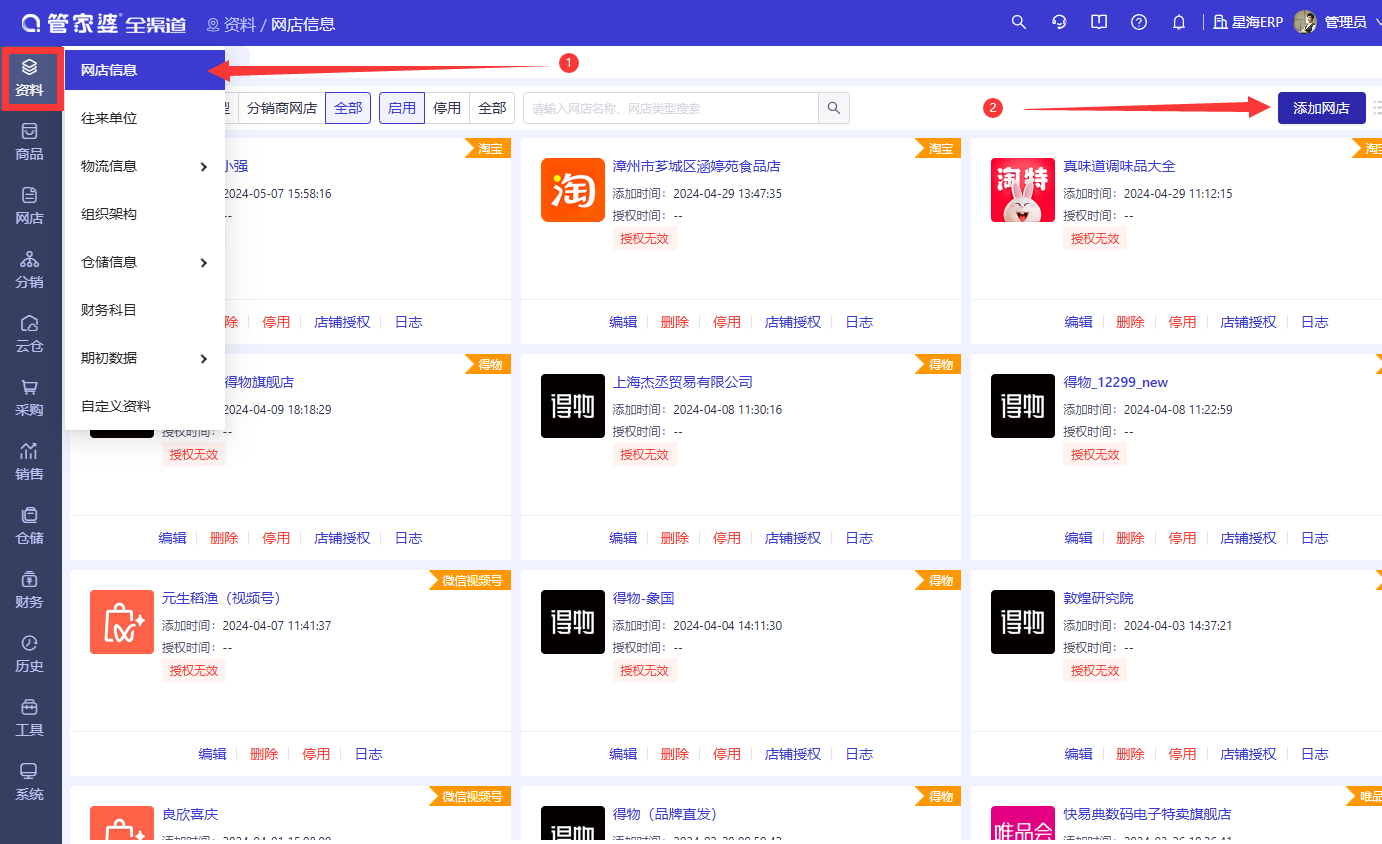Choose 自定义资料 in the 资料 menu
The height and width of the screenshot is (844, 1382).
click(145, 406)
